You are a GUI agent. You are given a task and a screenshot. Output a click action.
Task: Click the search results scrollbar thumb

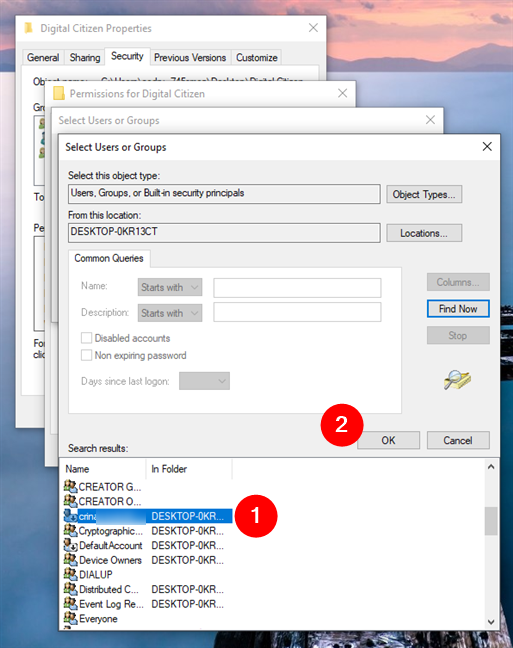coord(491,521)
